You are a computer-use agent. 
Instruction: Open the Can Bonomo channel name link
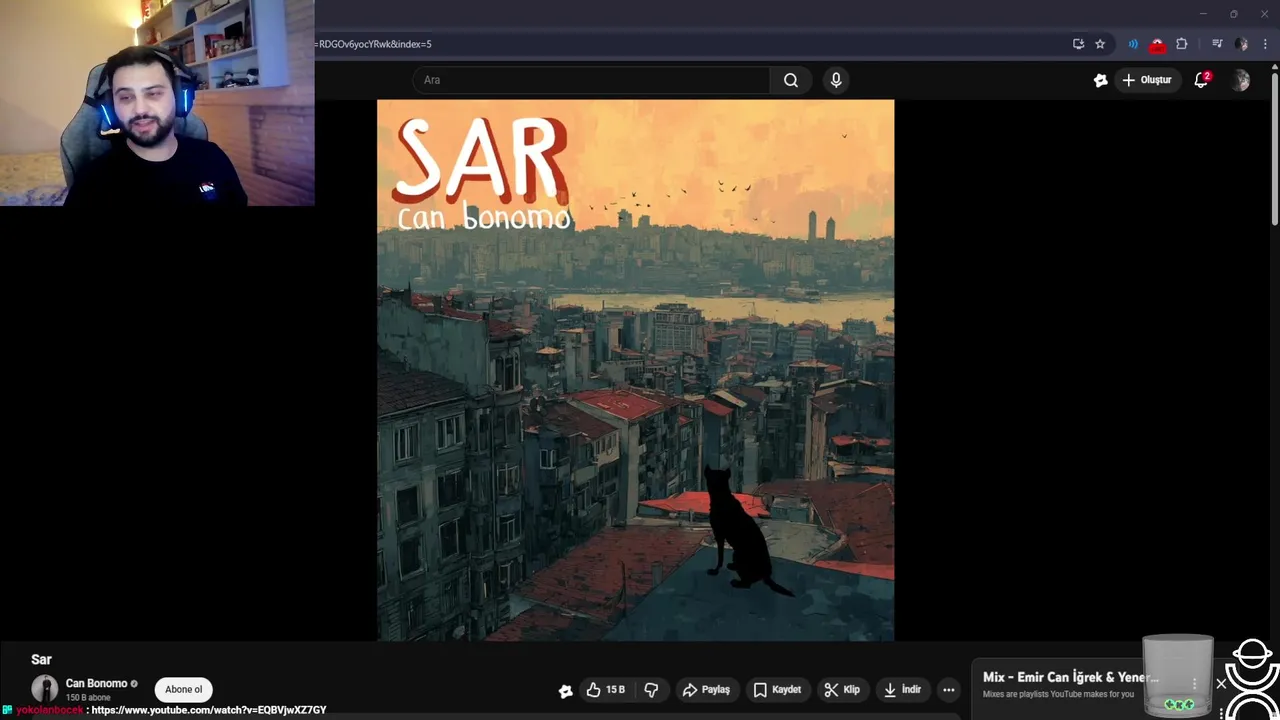(x=96, y=683)
